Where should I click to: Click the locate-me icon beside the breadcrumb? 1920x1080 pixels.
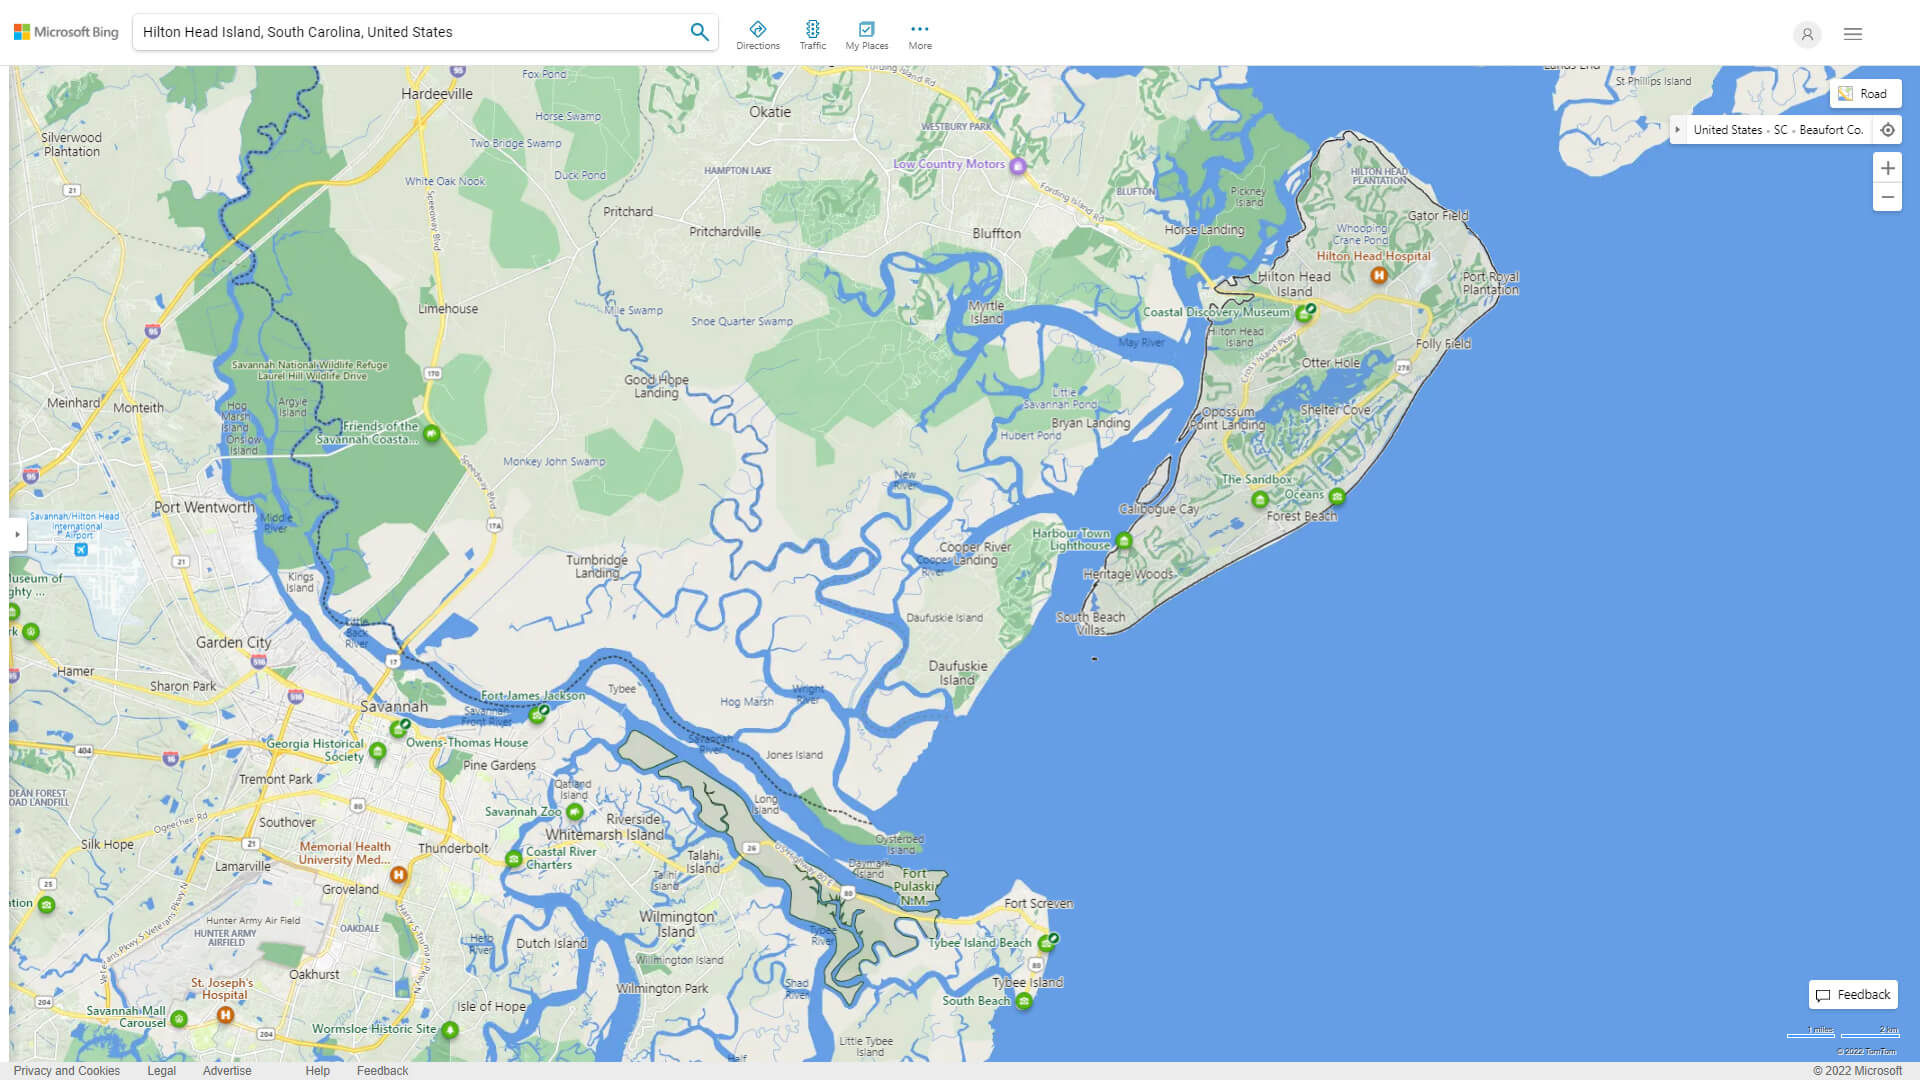click(x=1888, y=129)
